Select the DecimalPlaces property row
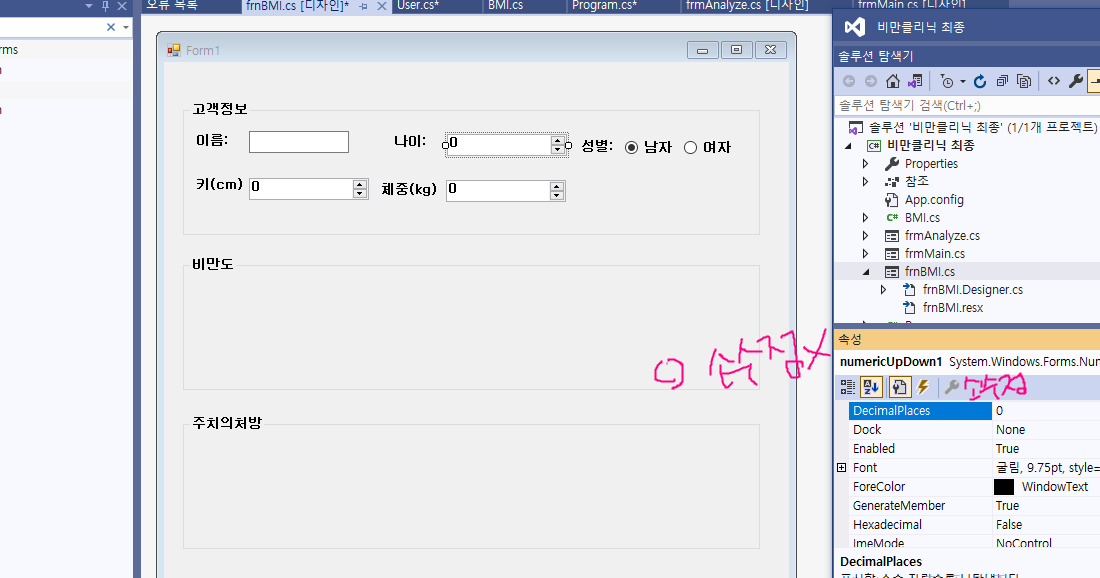The image size is (1100, 578). [x=974, y=411]
